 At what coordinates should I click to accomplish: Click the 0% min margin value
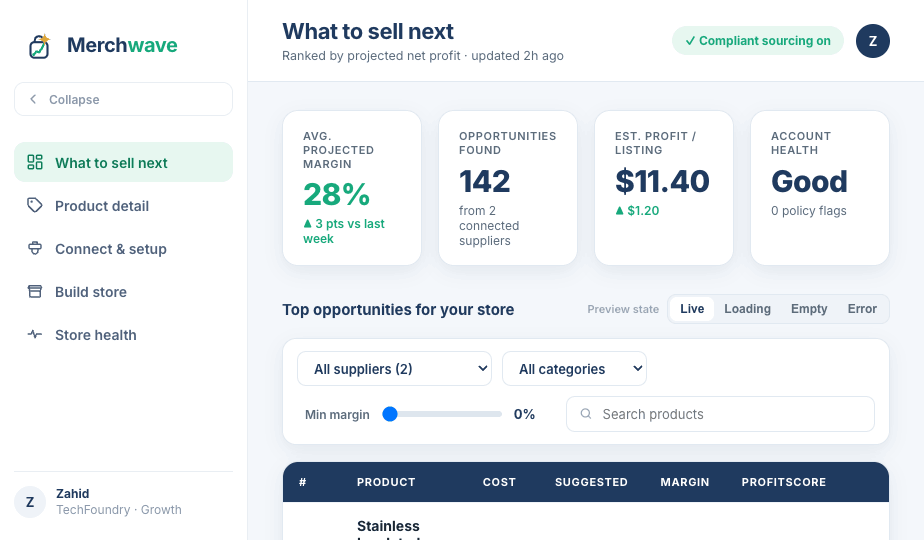coord(524,414)
